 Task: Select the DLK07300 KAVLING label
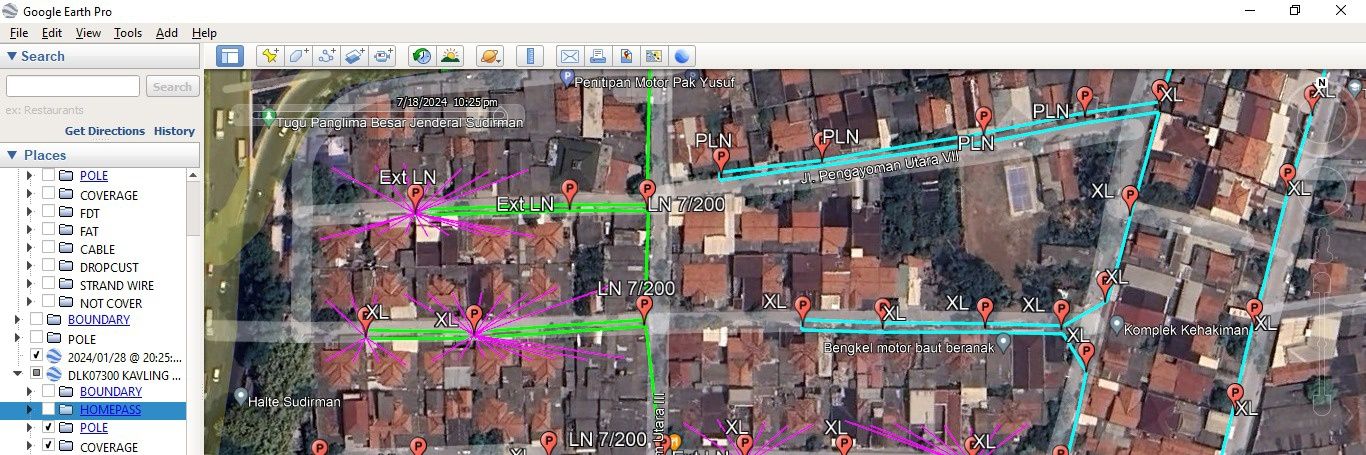point(126,374)
